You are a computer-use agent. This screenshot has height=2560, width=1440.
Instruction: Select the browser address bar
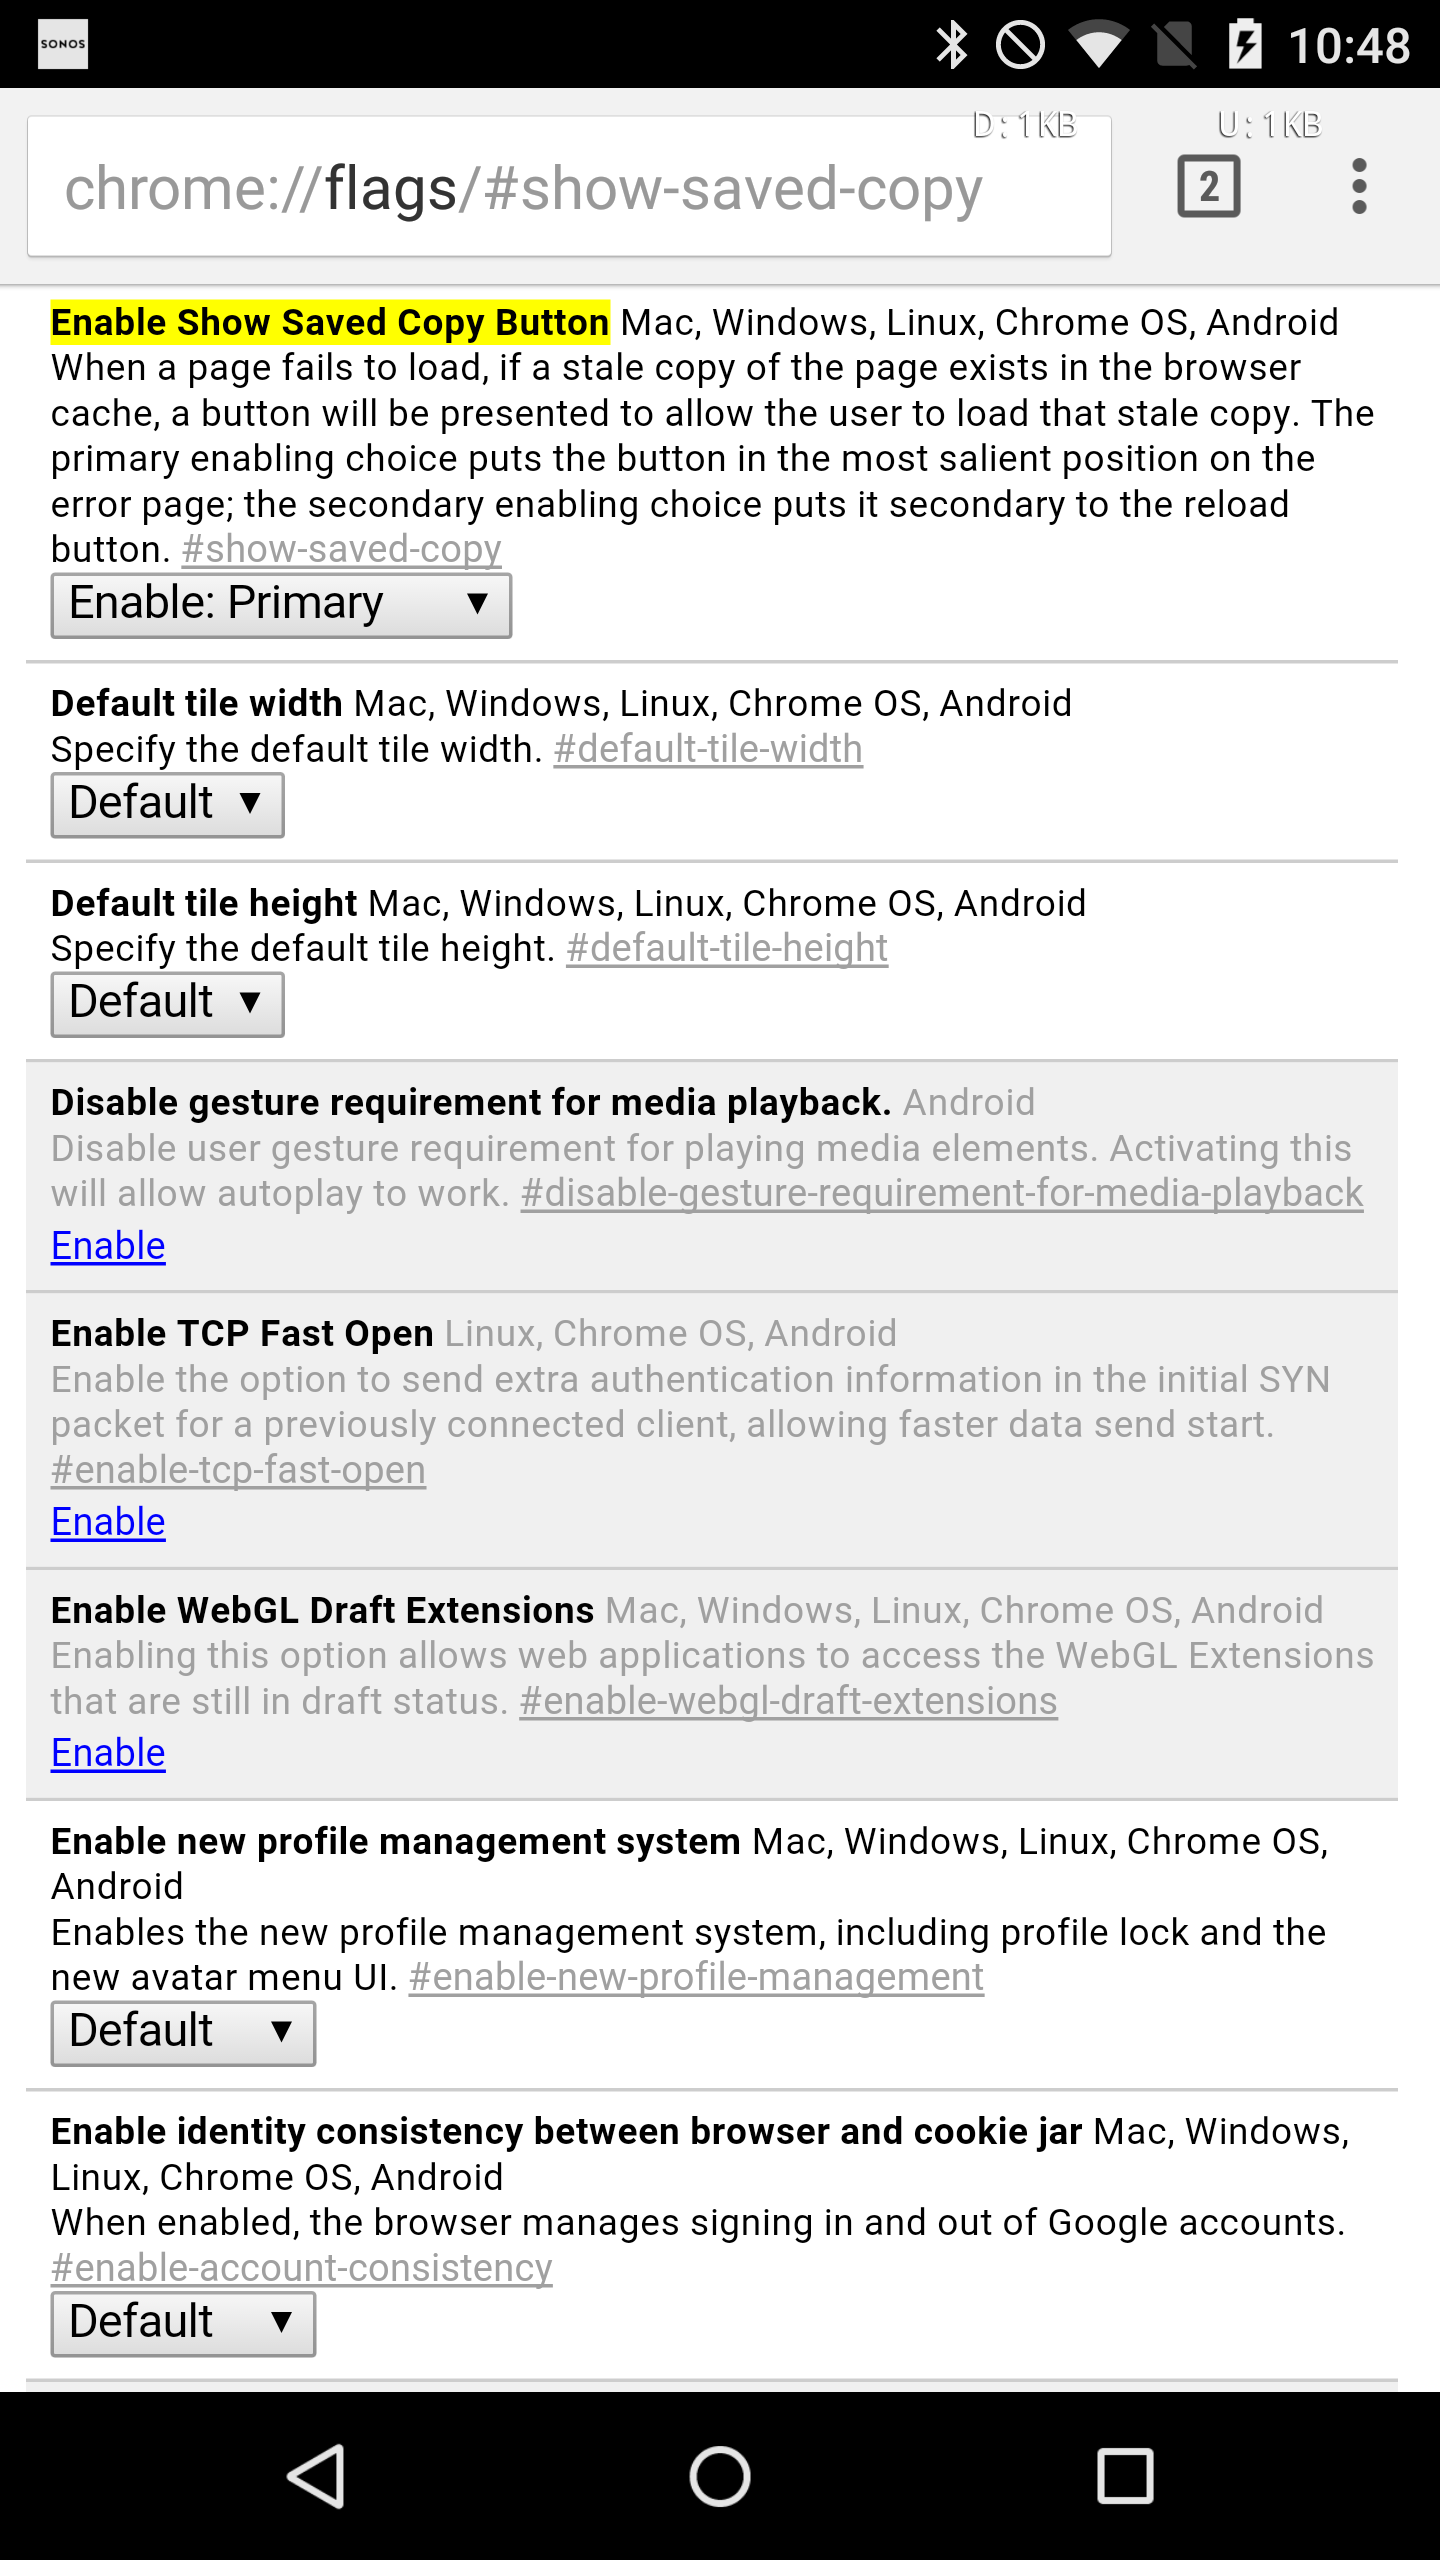[x=567, y=186]
